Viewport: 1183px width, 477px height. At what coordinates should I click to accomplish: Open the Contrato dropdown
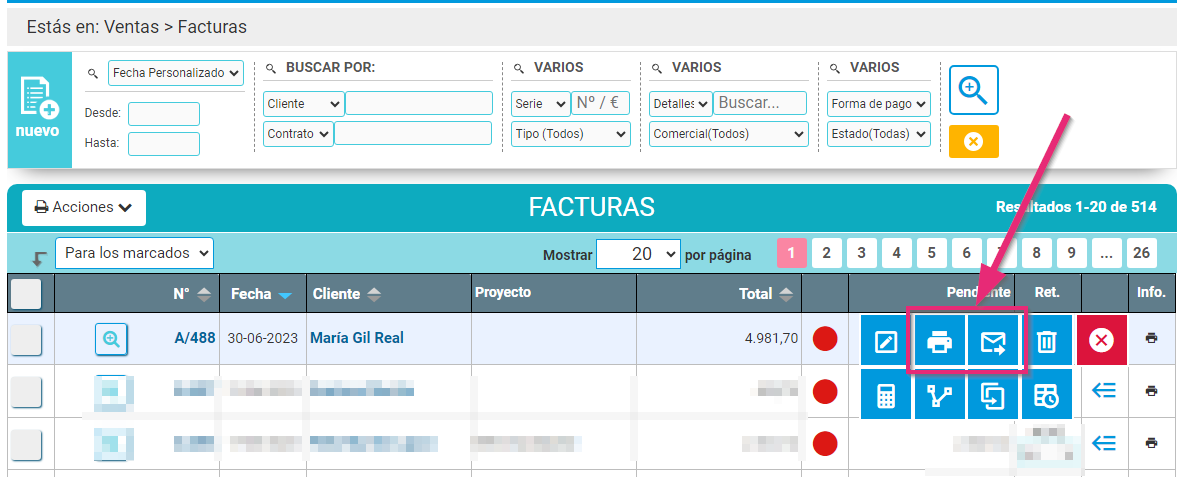[298, 134]
